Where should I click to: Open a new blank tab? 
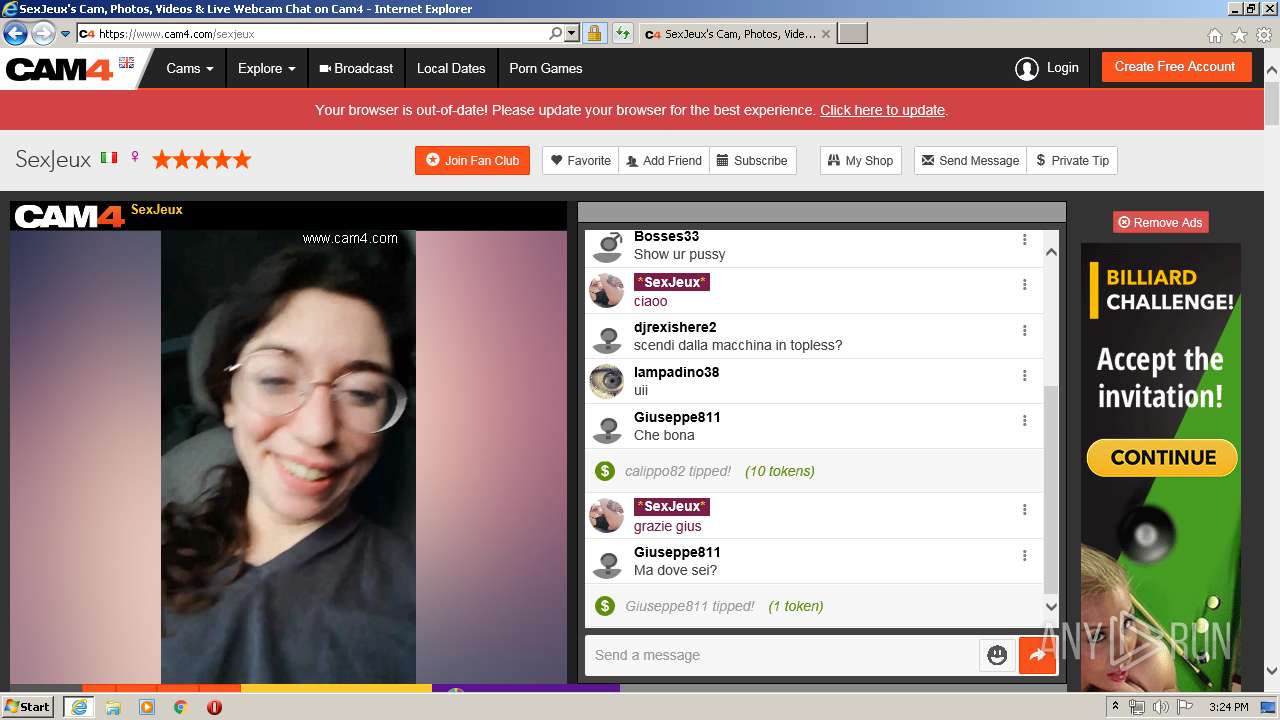click(852, 34)
